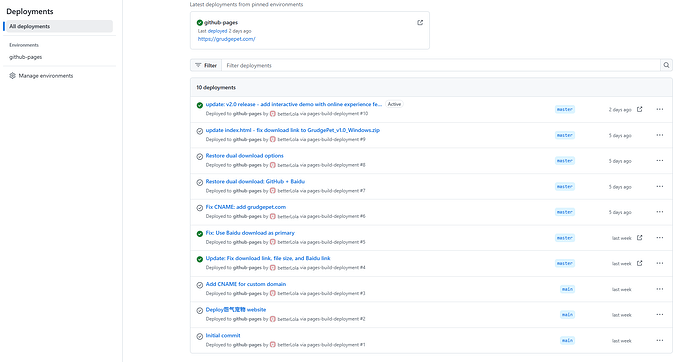This screenshot has width=690, height=362.
Task: Open 'update: v2.0 release' deployment link
Action: click(x=294, y=104)
